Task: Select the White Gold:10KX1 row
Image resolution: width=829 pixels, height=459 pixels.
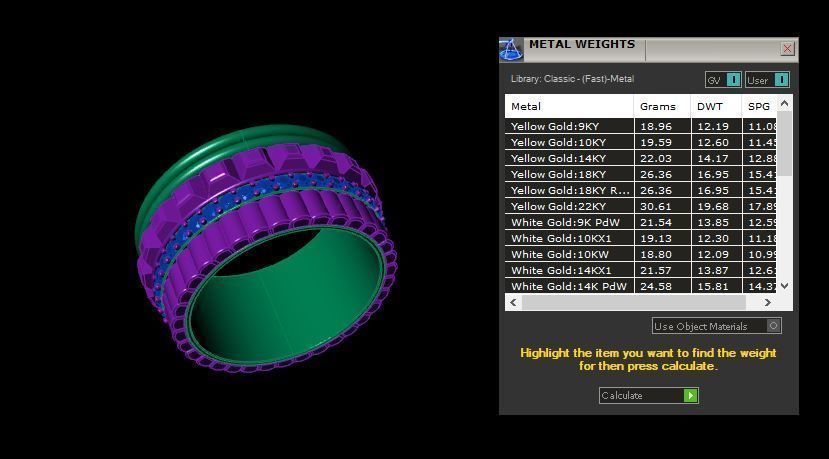Action: 641,238
